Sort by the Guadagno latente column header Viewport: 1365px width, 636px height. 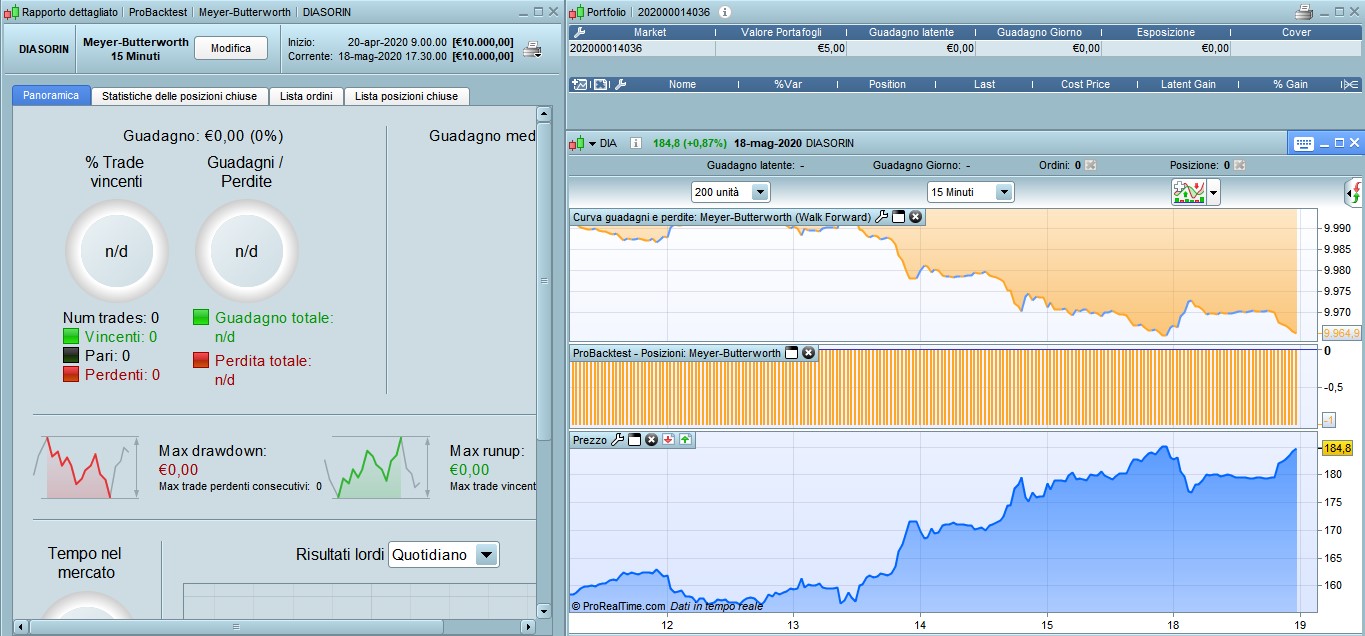tap(911, 32)
